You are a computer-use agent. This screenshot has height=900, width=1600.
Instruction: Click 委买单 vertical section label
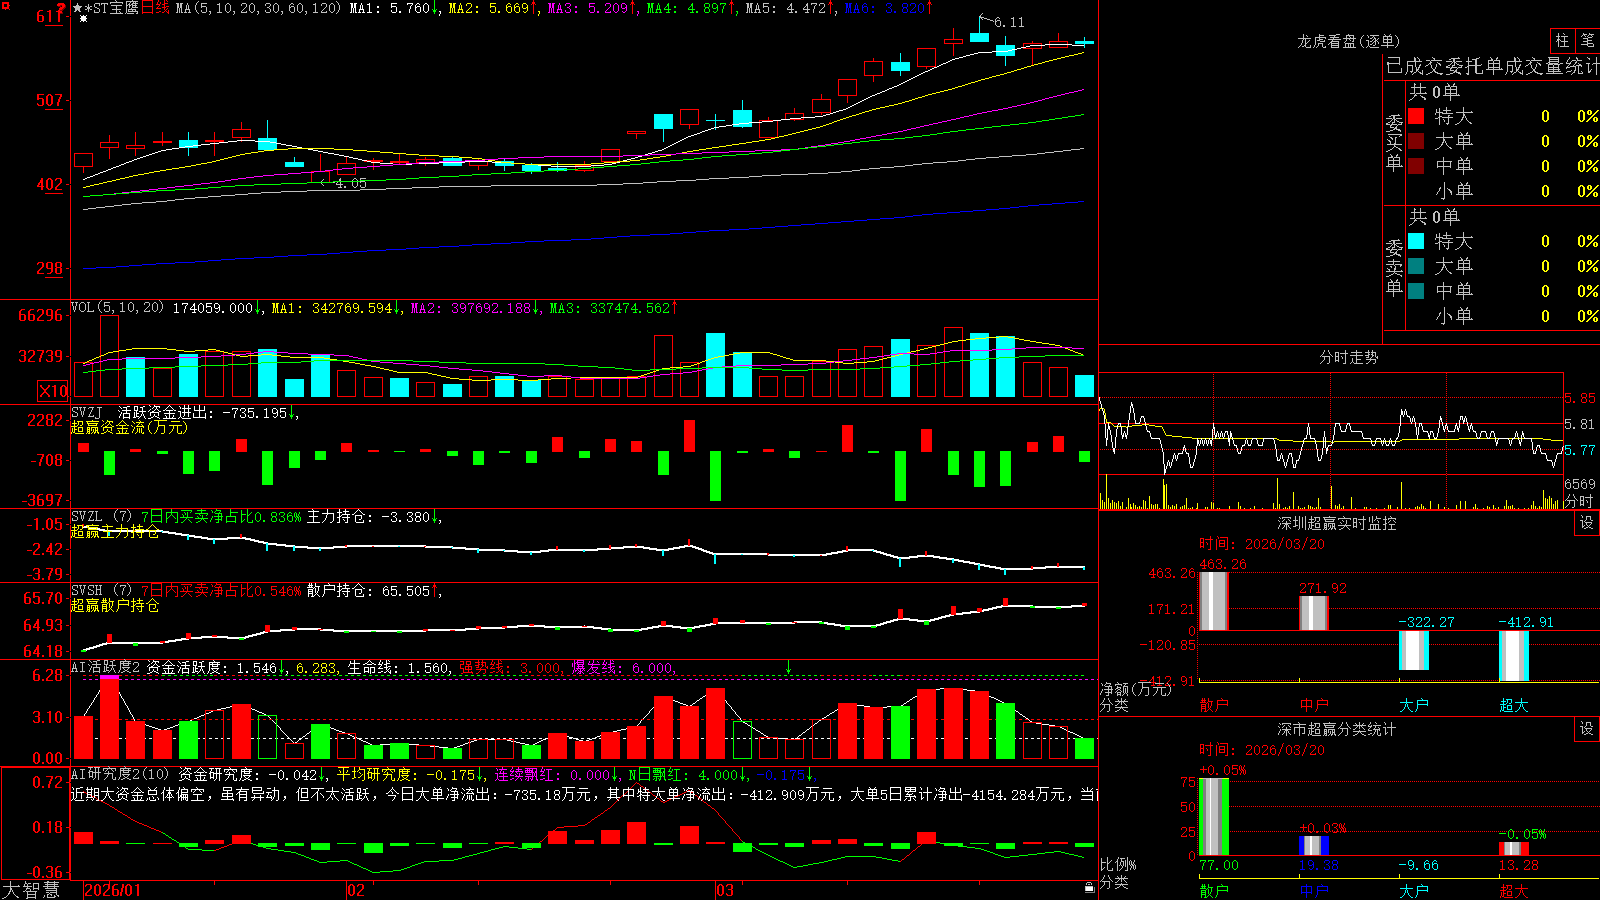1394,142
